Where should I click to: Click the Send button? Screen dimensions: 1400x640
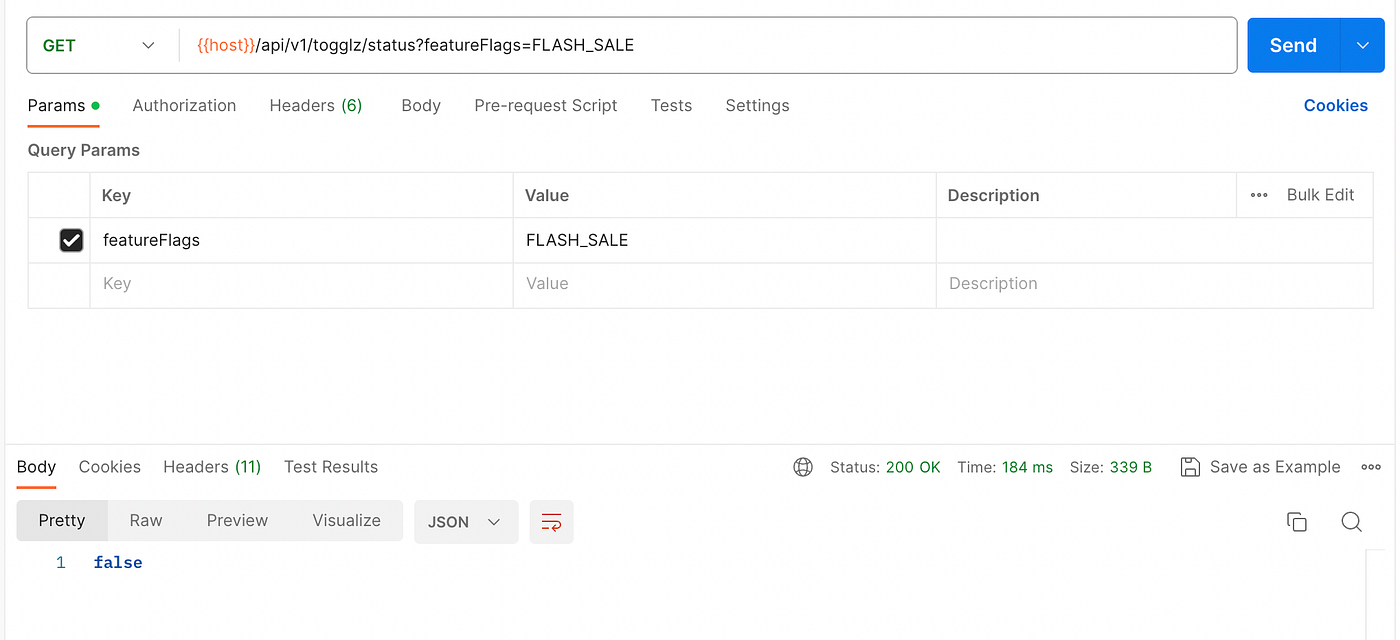point(1293,45)
